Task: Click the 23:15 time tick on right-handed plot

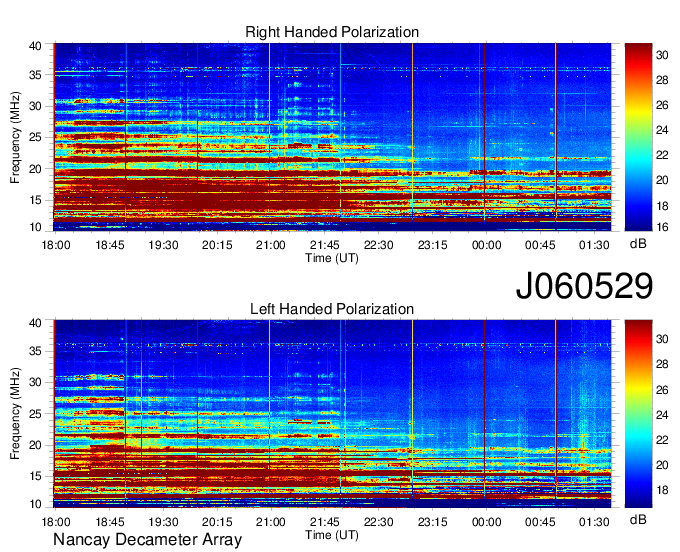Action: click(432, 245)
